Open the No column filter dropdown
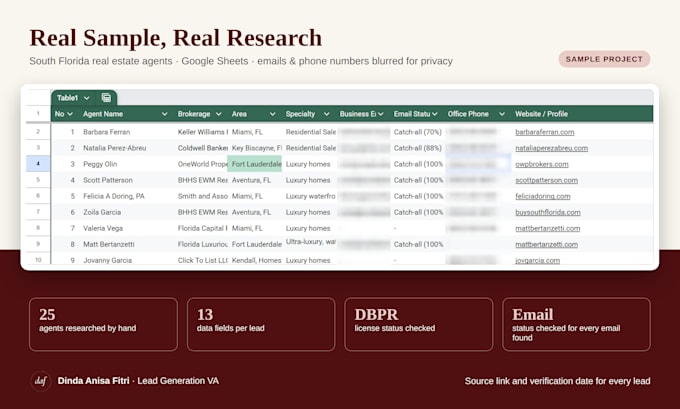Screen dimensions: 680x409 click(x=70, y=114)
